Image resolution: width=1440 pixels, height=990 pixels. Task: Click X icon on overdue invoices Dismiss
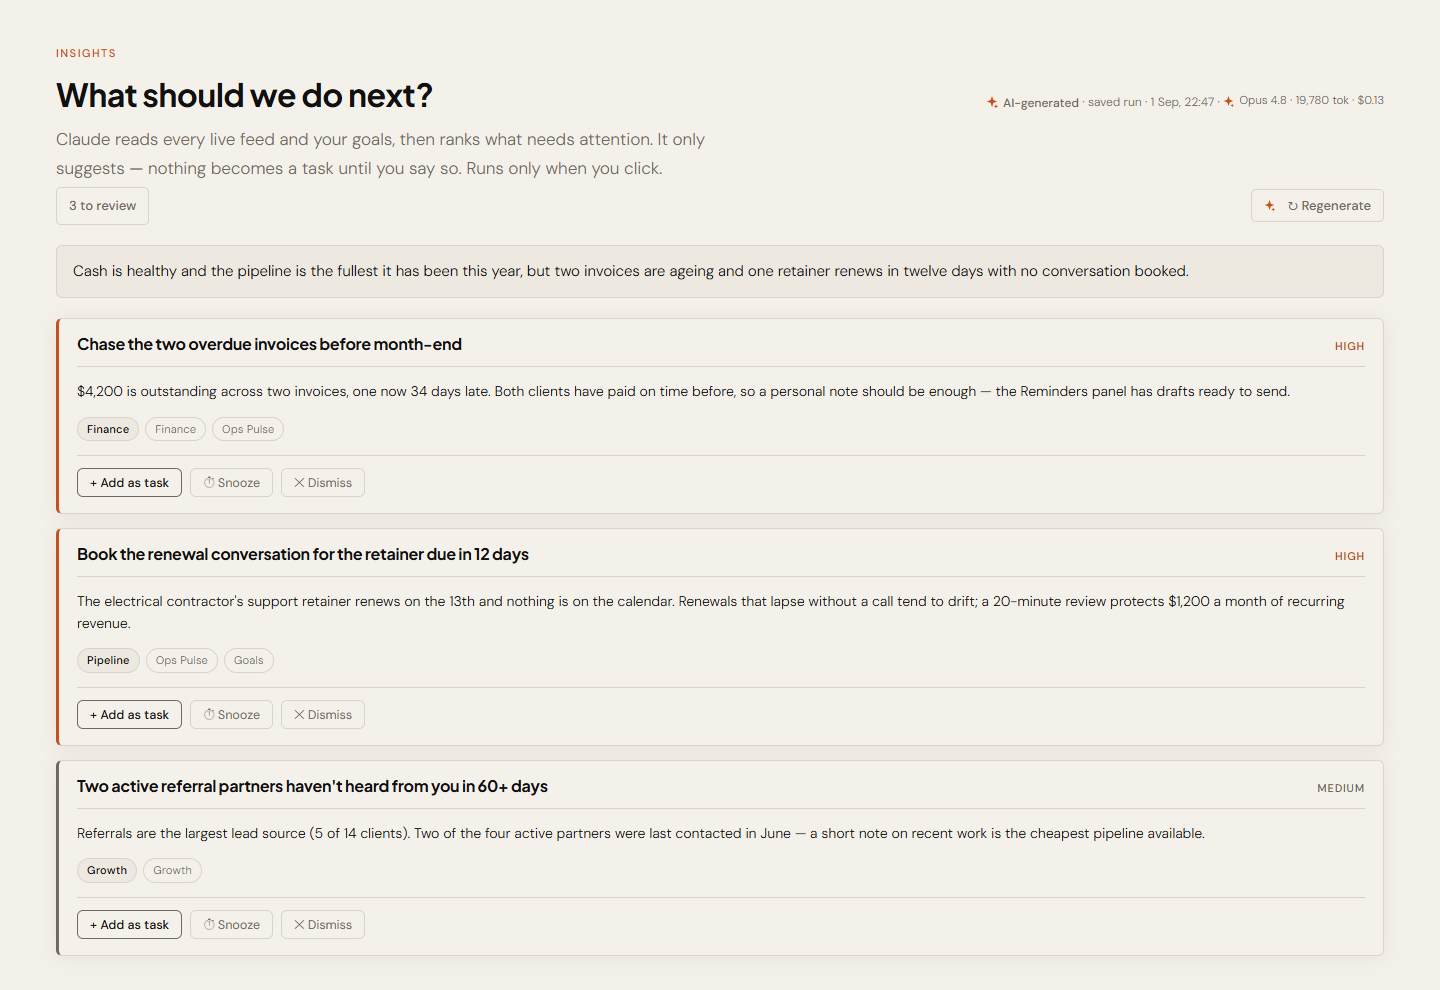pos(299,483)
